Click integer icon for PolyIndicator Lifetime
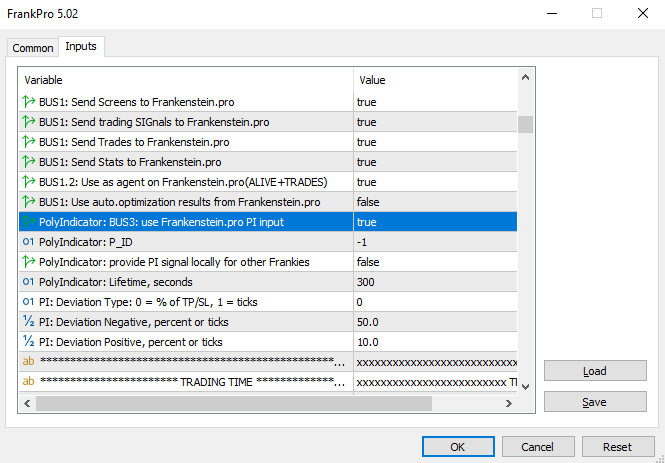The height and width of the screenshot is (463, 665). click(28, 282)
